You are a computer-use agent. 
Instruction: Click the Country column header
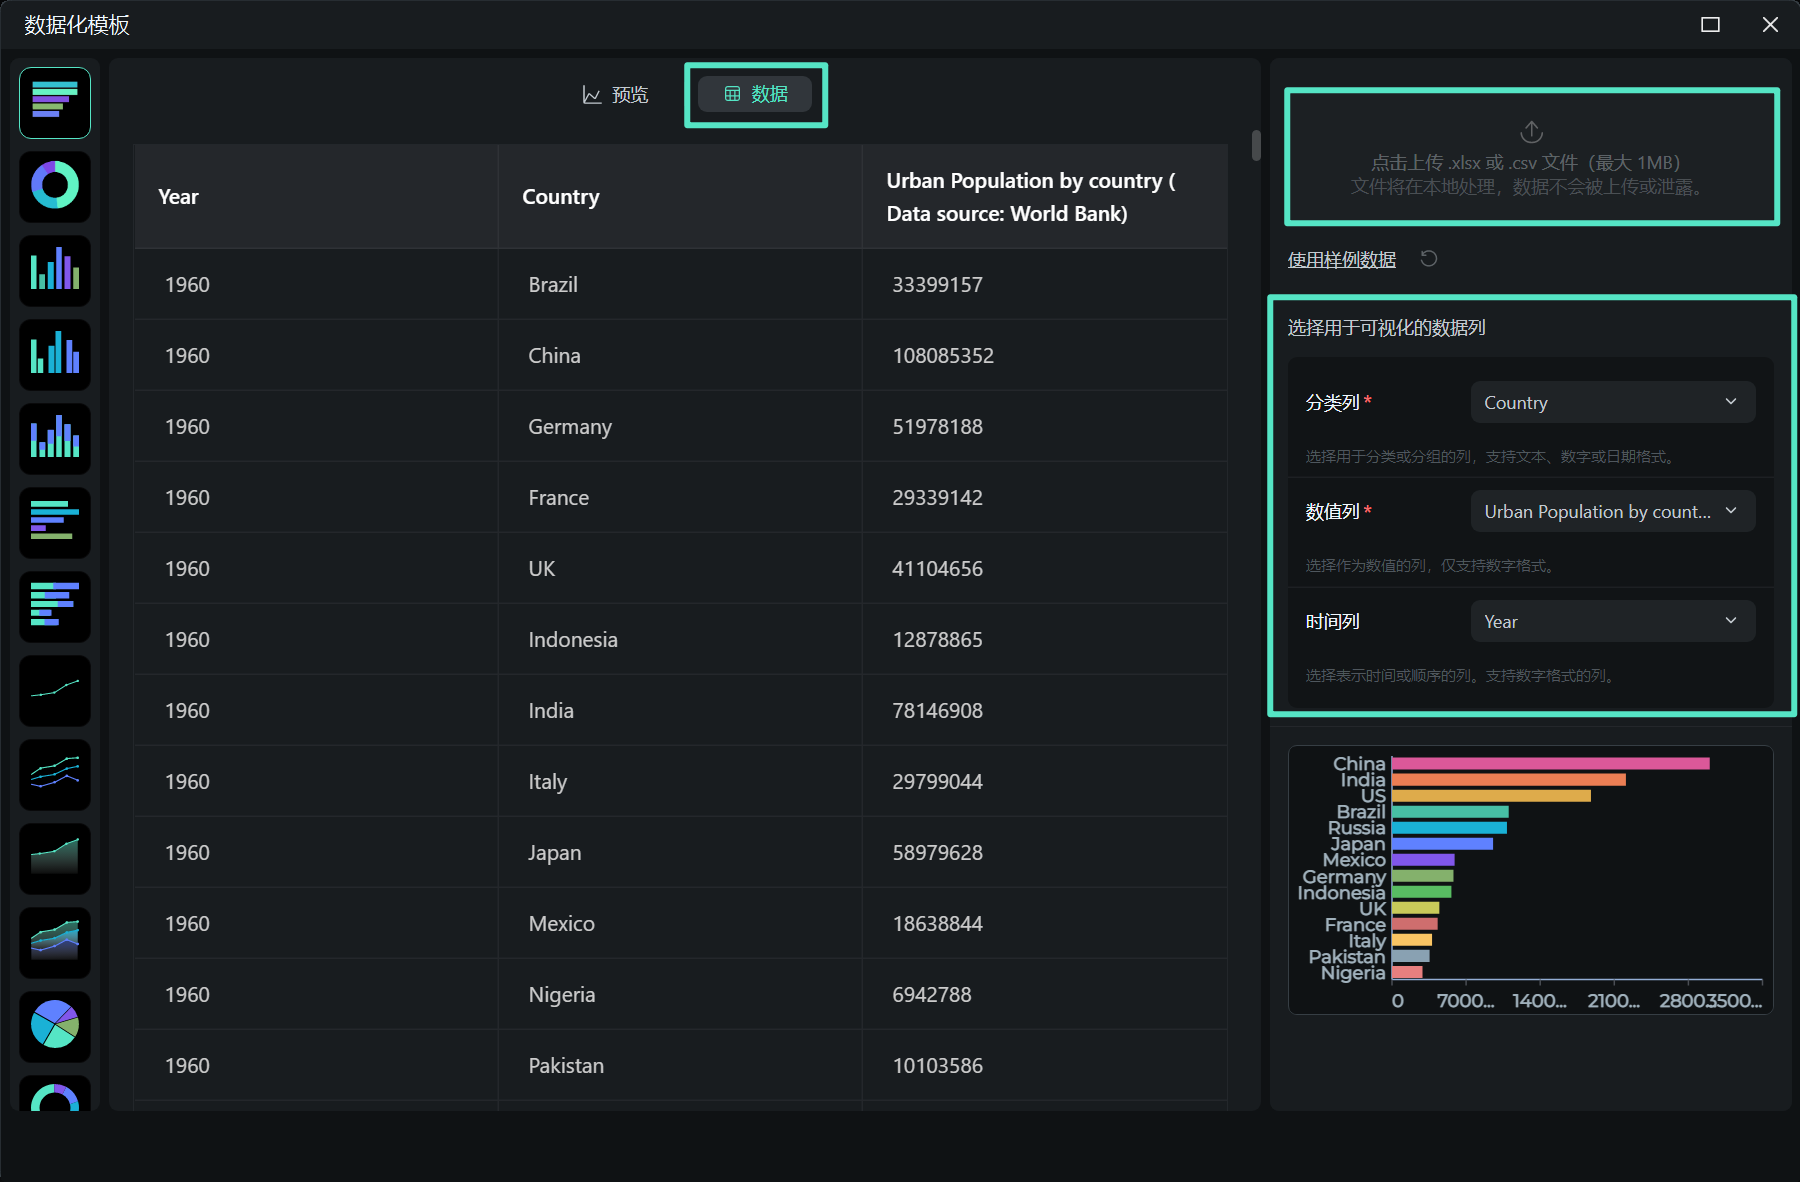coord(561,197)
